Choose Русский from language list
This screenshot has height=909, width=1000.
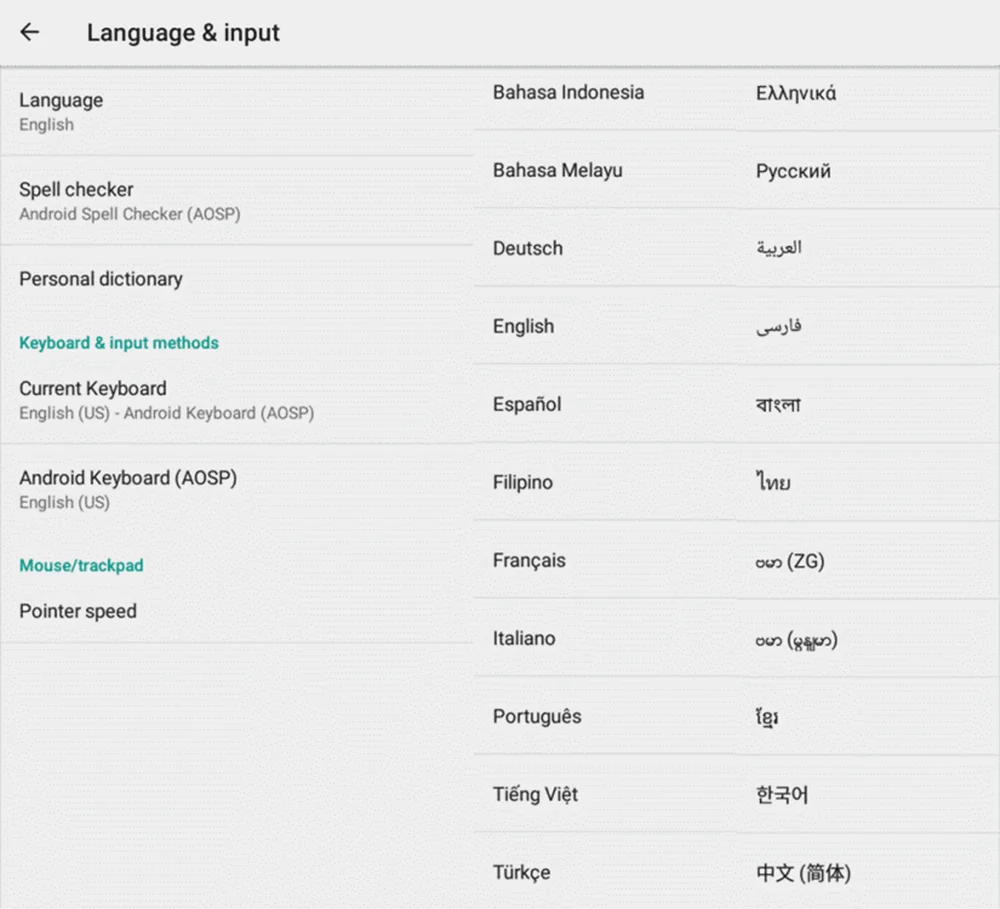click(x=793, y=171)
